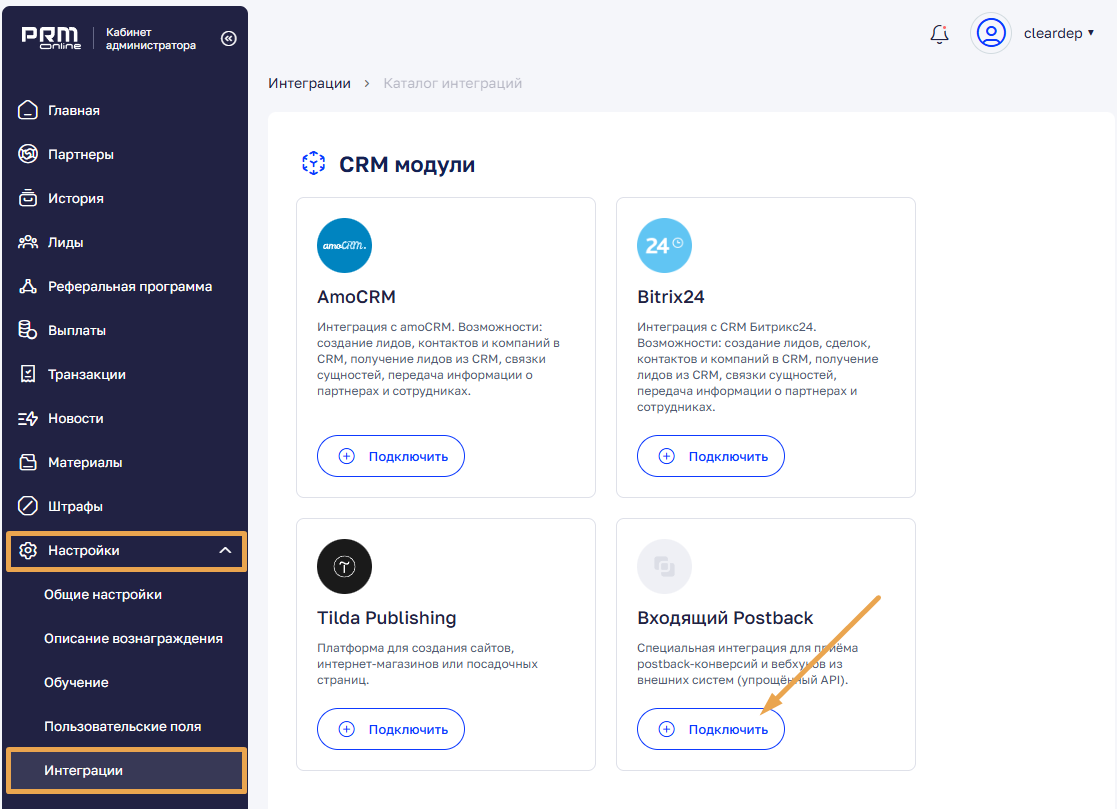This screenshot has height=809, width=1117.
Task: Click the Tilda Publishing logo icon
Action: [x=344, y=567]
